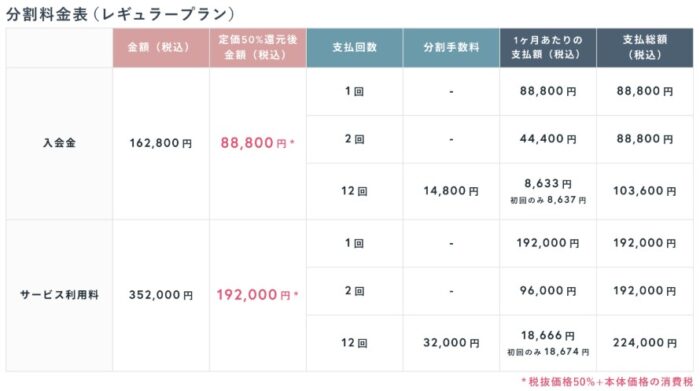Viewport: 700px width, 391px height.
Task: Click the 162,800円 price cell
Action: [161, 143]
